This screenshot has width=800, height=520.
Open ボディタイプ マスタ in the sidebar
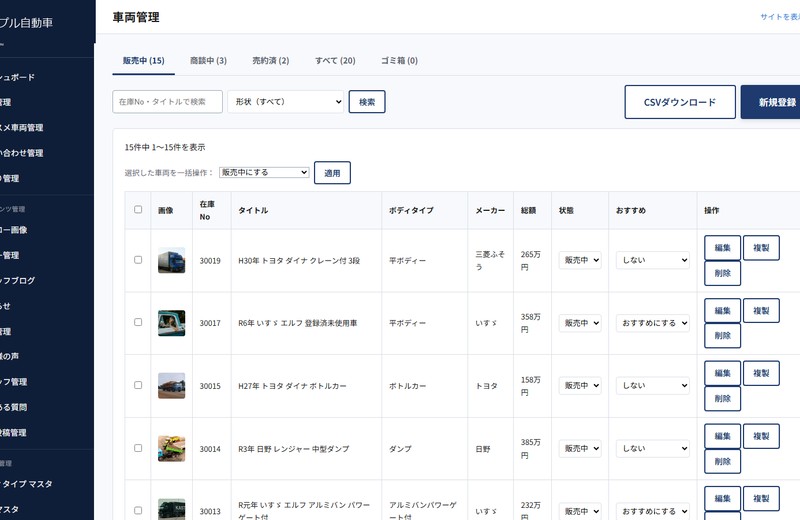coord(27,484)
